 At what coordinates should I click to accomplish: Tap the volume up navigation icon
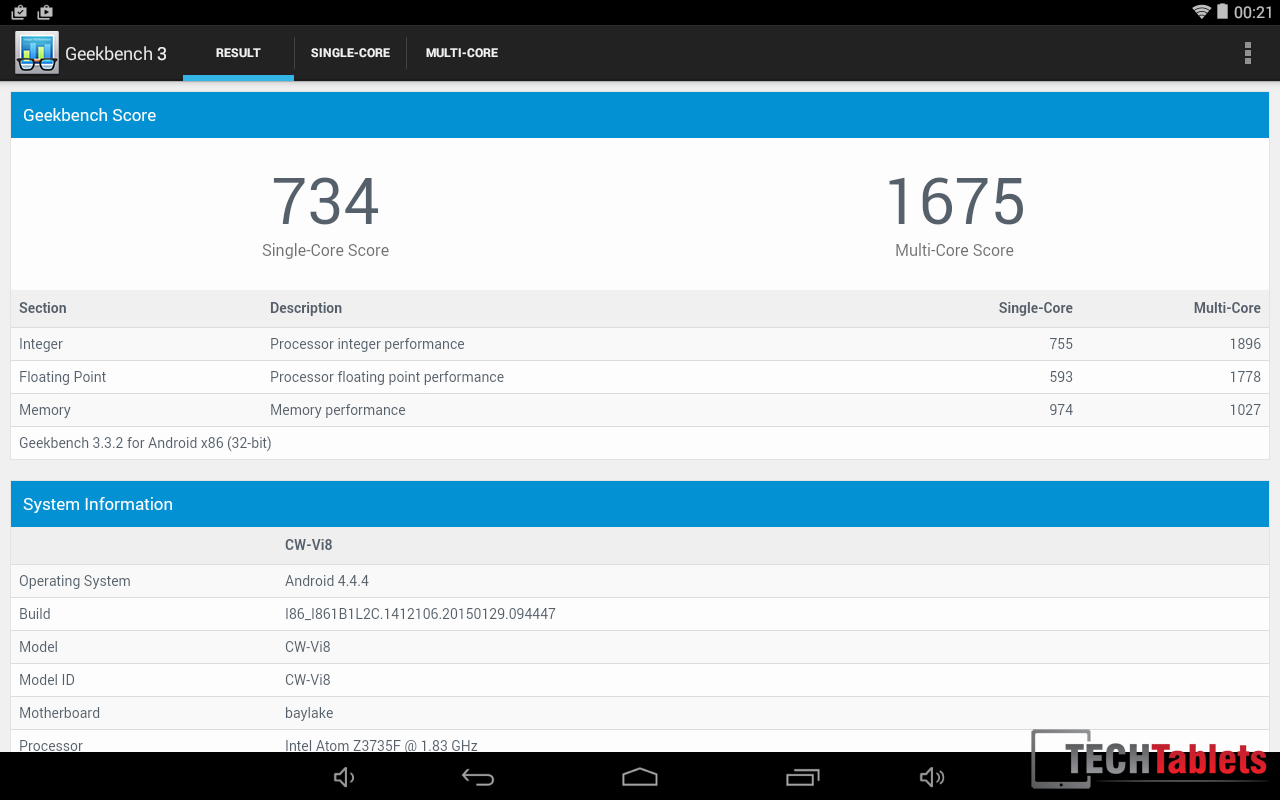(x=932, y=777)
